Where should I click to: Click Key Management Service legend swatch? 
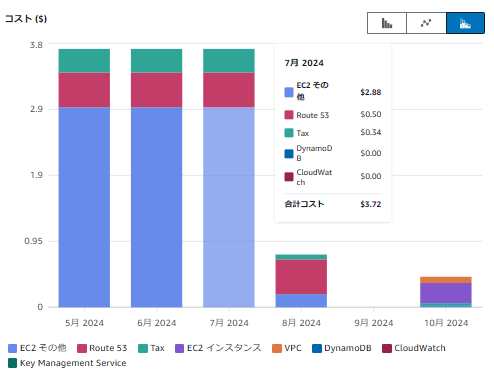click(x=12, y=363)
